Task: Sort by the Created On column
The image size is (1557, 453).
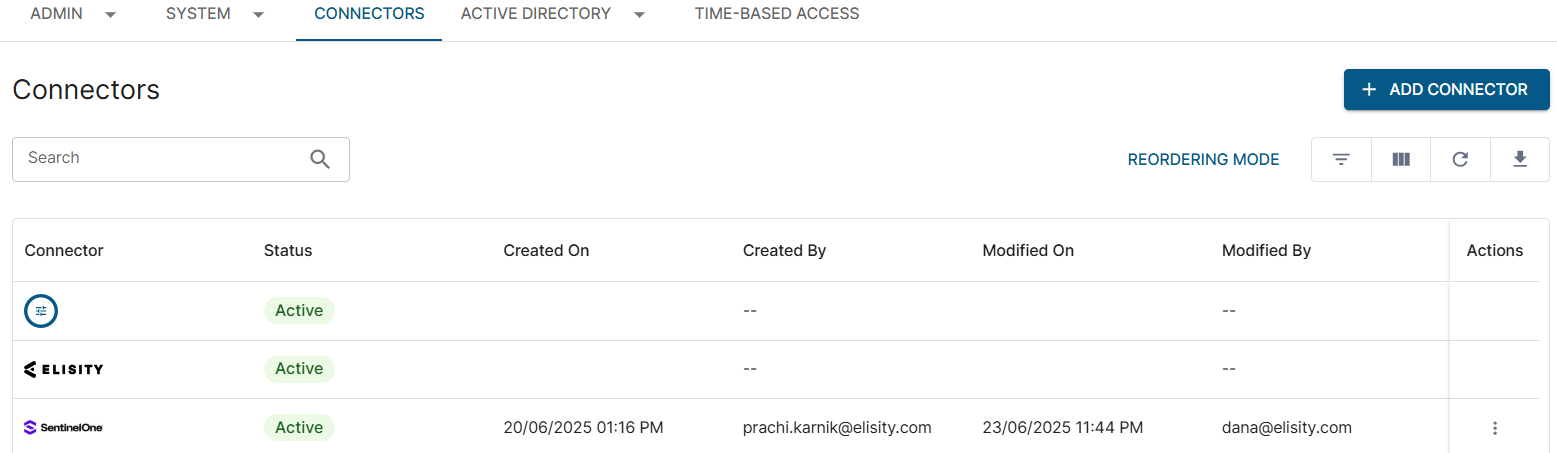Action: click(546, 251)
